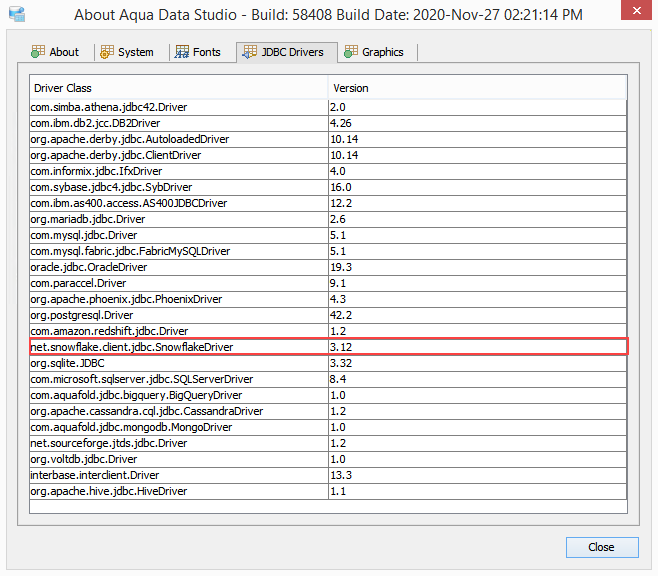
Task: Click the JDBC Drivers tab icon
Action: [x=250, y=52]
